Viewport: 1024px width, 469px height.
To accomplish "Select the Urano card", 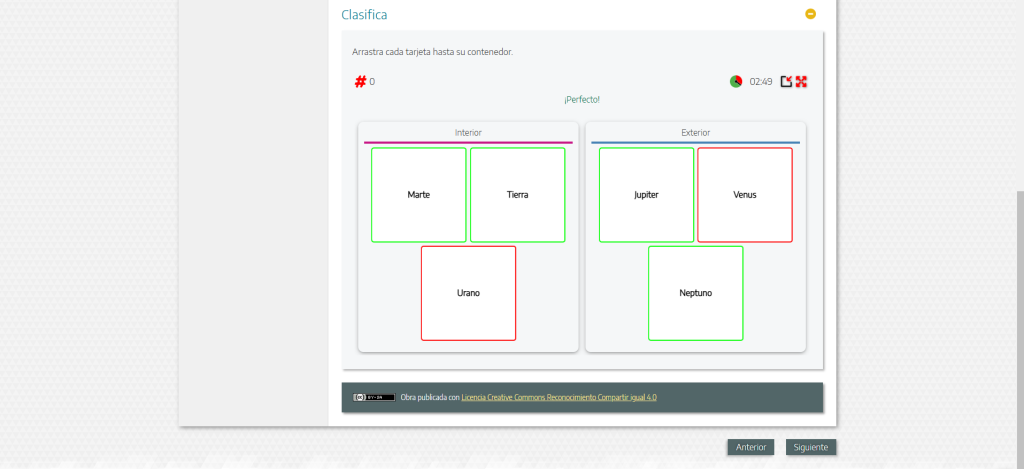I will tap(468, 293).
